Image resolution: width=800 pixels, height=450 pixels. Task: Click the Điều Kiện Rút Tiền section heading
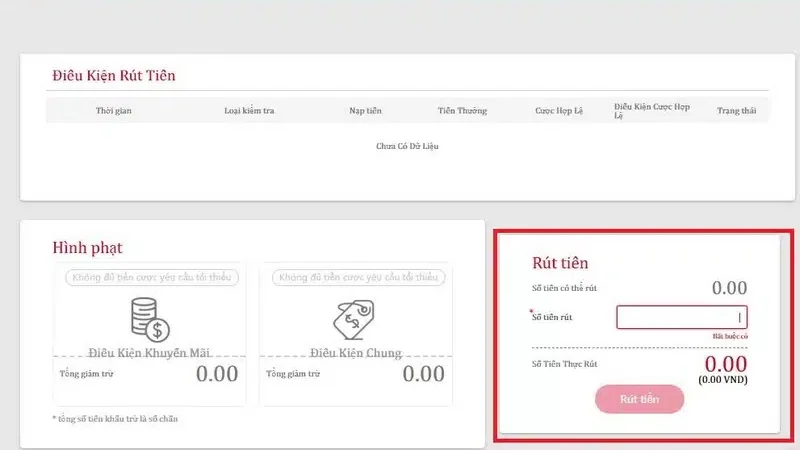click(x=114, y=76)
